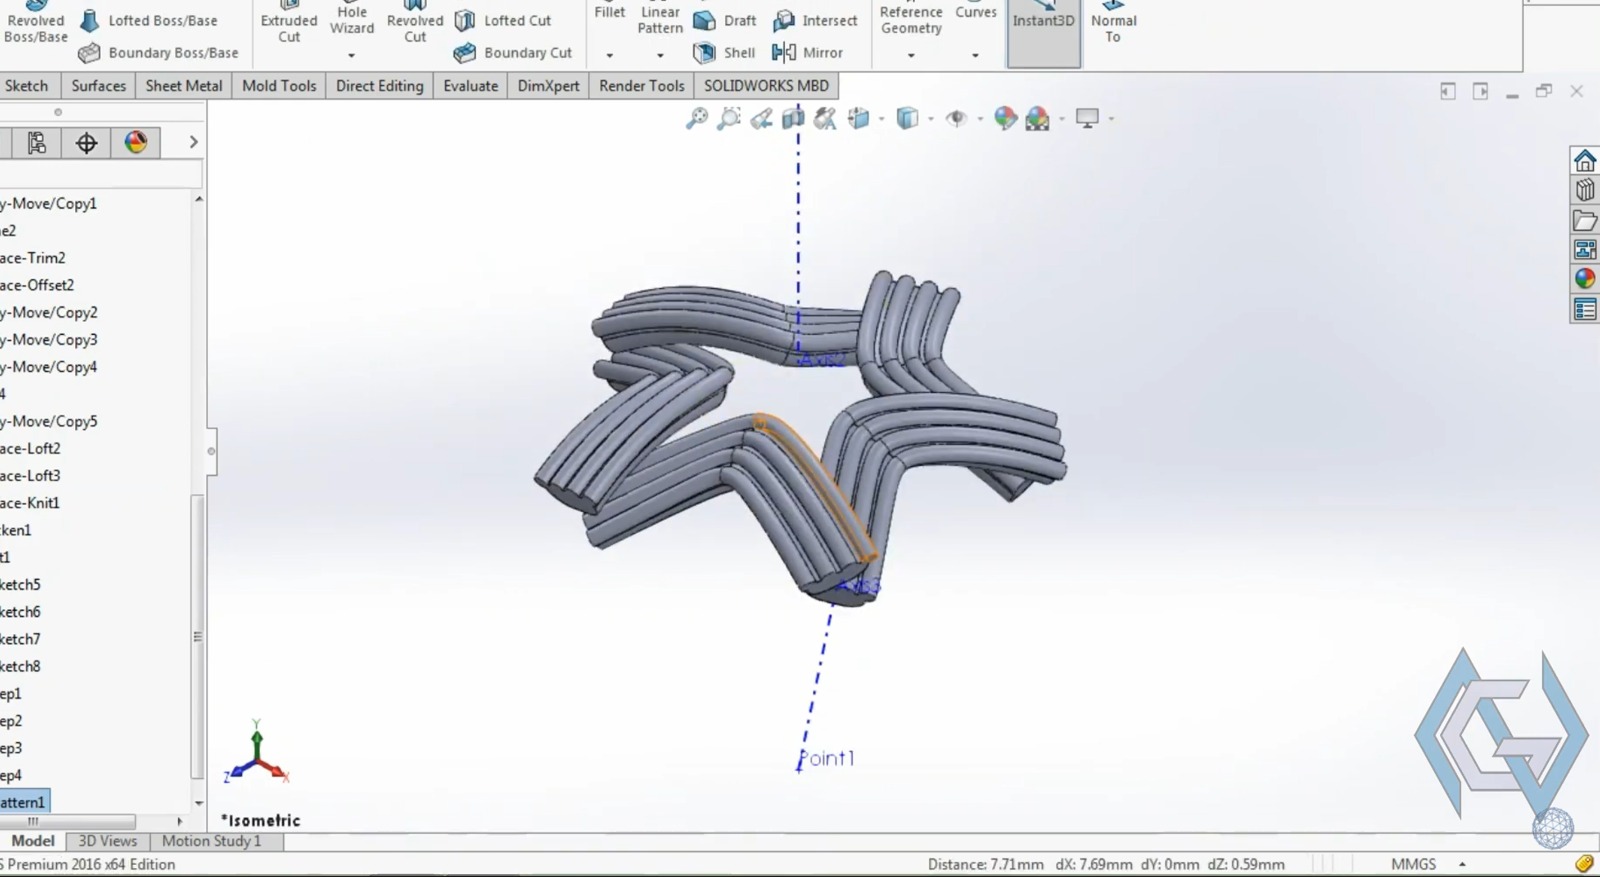
Task: Click the View Settings monitor icon
Action: click(x=1087, y=119)
